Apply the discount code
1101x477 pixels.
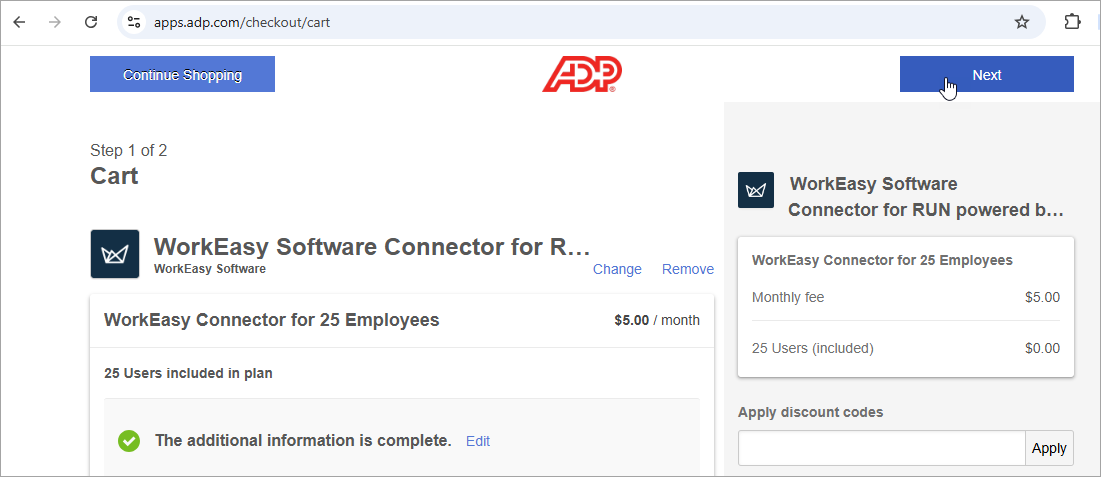coord(1050,448)
